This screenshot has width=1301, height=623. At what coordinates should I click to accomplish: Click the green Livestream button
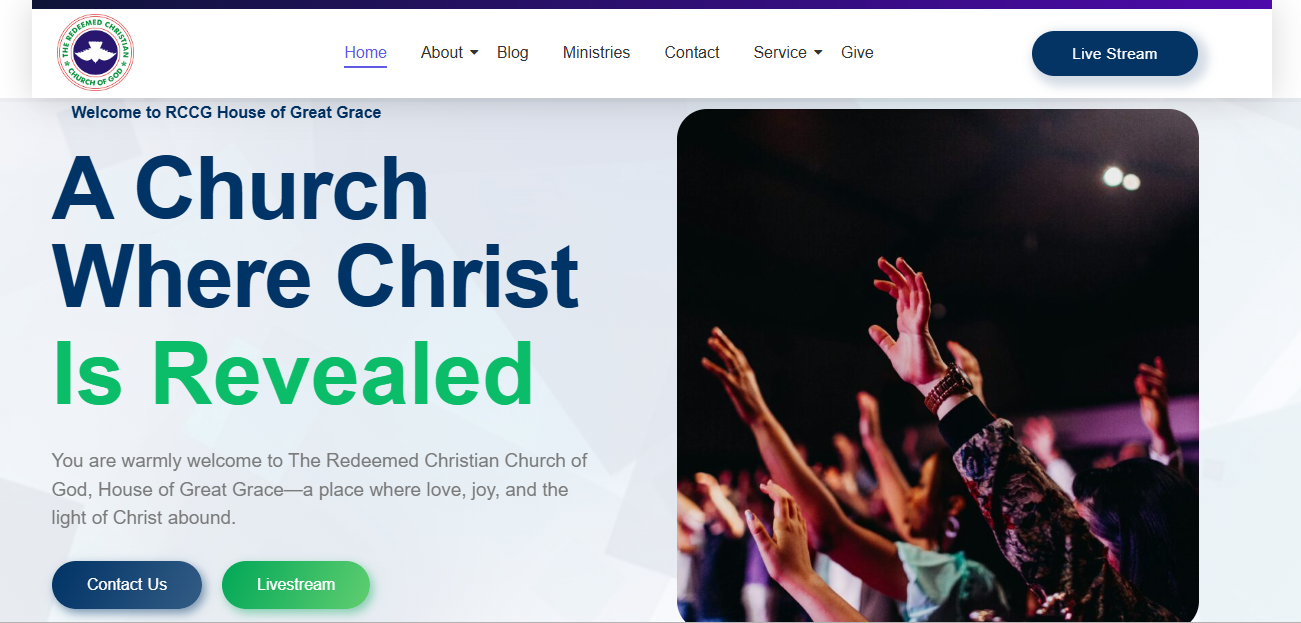pyautogui.click(x=296, y=585)
